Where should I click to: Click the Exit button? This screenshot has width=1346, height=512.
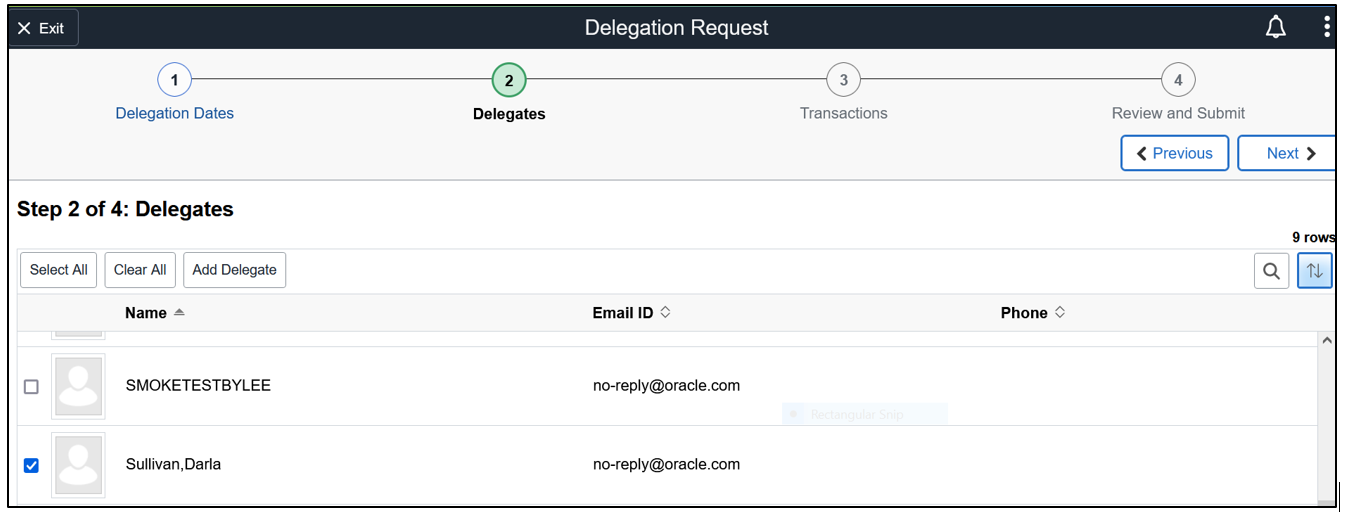(42, 28)
